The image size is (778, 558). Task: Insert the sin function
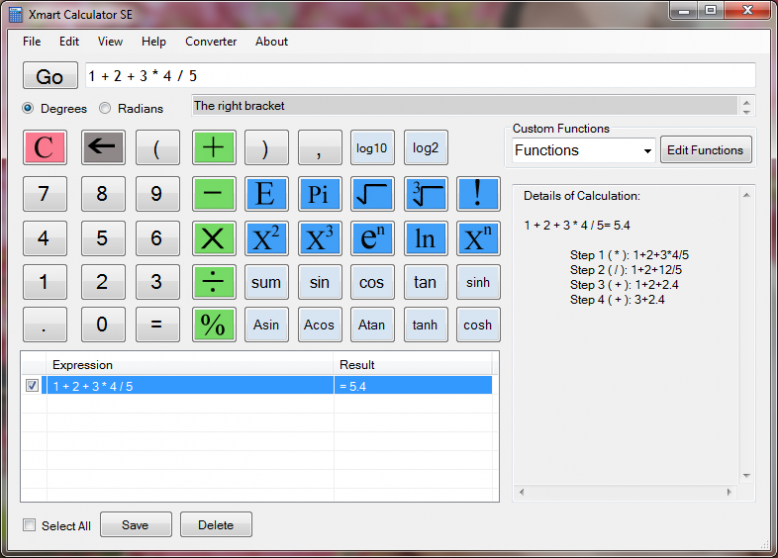[x=320, y=282]
